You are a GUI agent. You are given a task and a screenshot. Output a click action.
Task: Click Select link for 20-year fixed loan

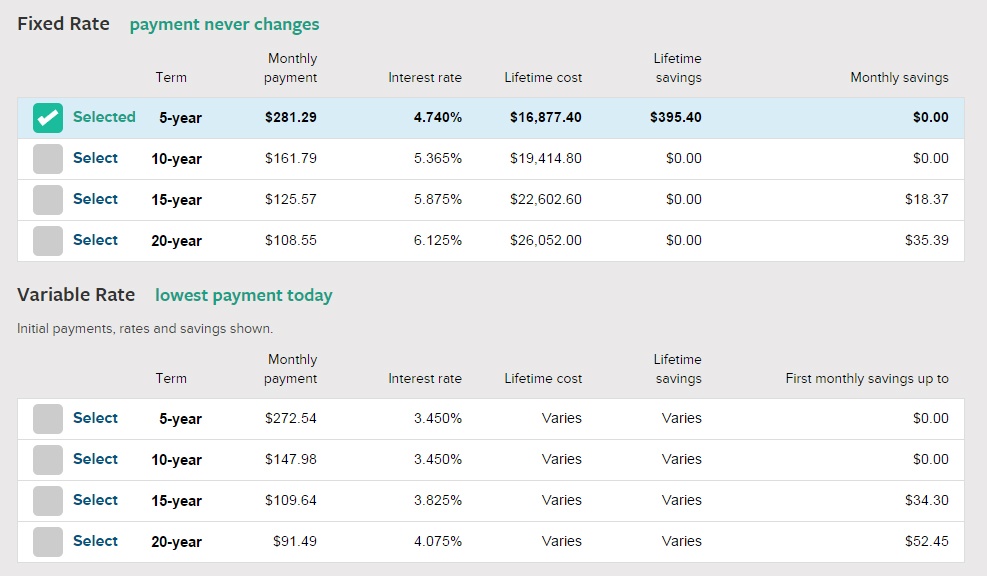point(95,240)
